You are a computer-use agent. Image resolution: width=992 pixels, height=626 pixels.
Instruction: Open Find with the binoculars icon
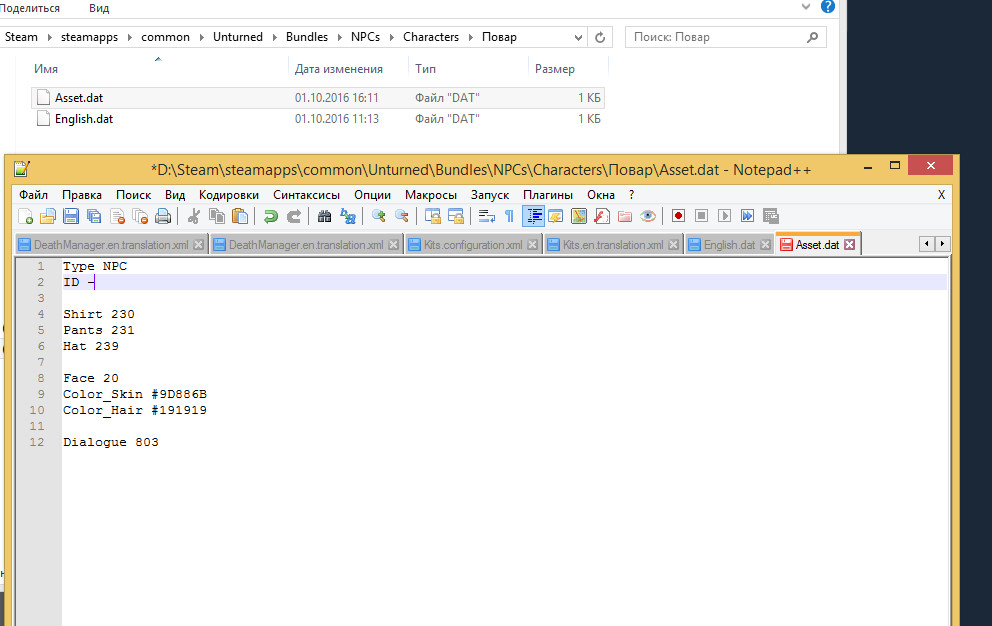(x=325, y=216)
